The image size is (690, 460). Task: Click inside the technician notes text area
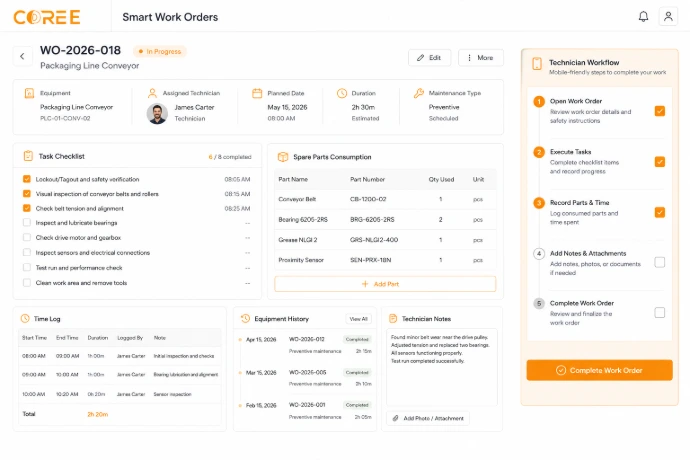pos(442,367)
